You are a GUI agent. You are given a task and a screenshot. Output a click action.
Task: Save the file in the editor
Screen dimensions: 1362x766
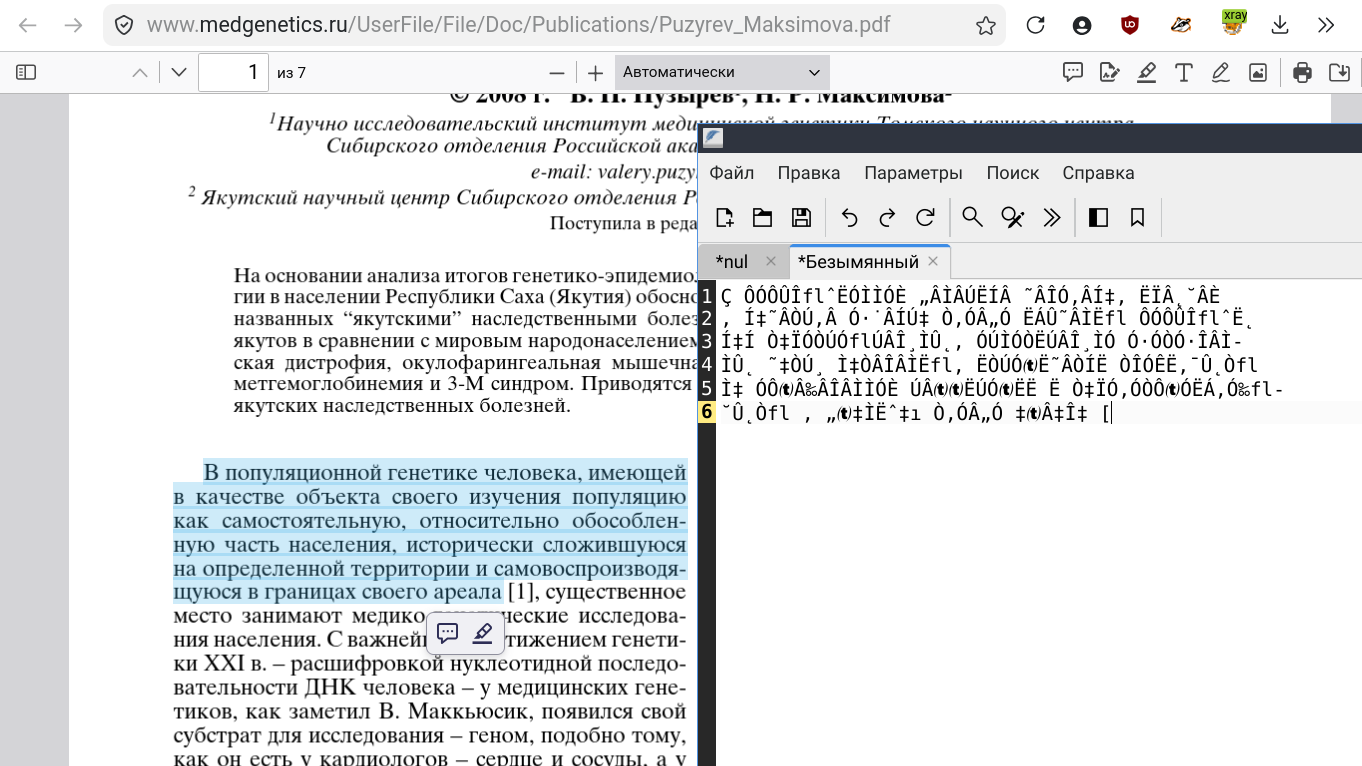point(801,217)
